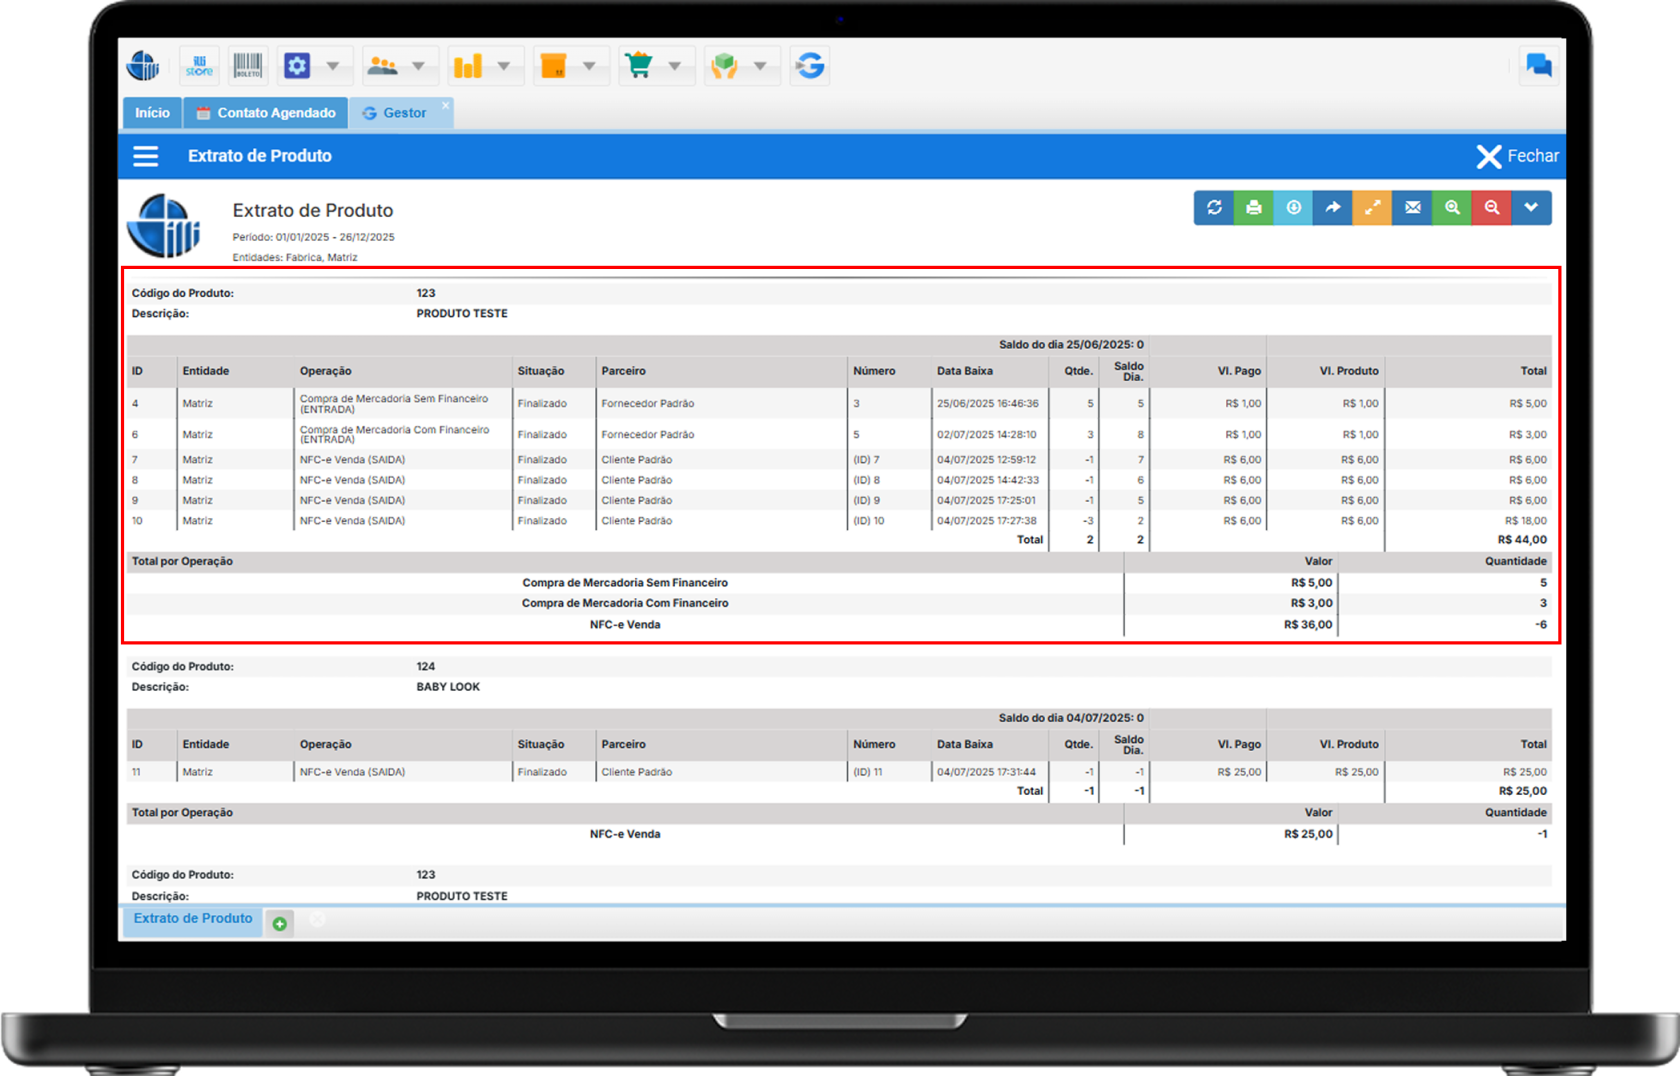
Task: Expand the people group dropdown arrow
Action: click(x=418, y=67)
